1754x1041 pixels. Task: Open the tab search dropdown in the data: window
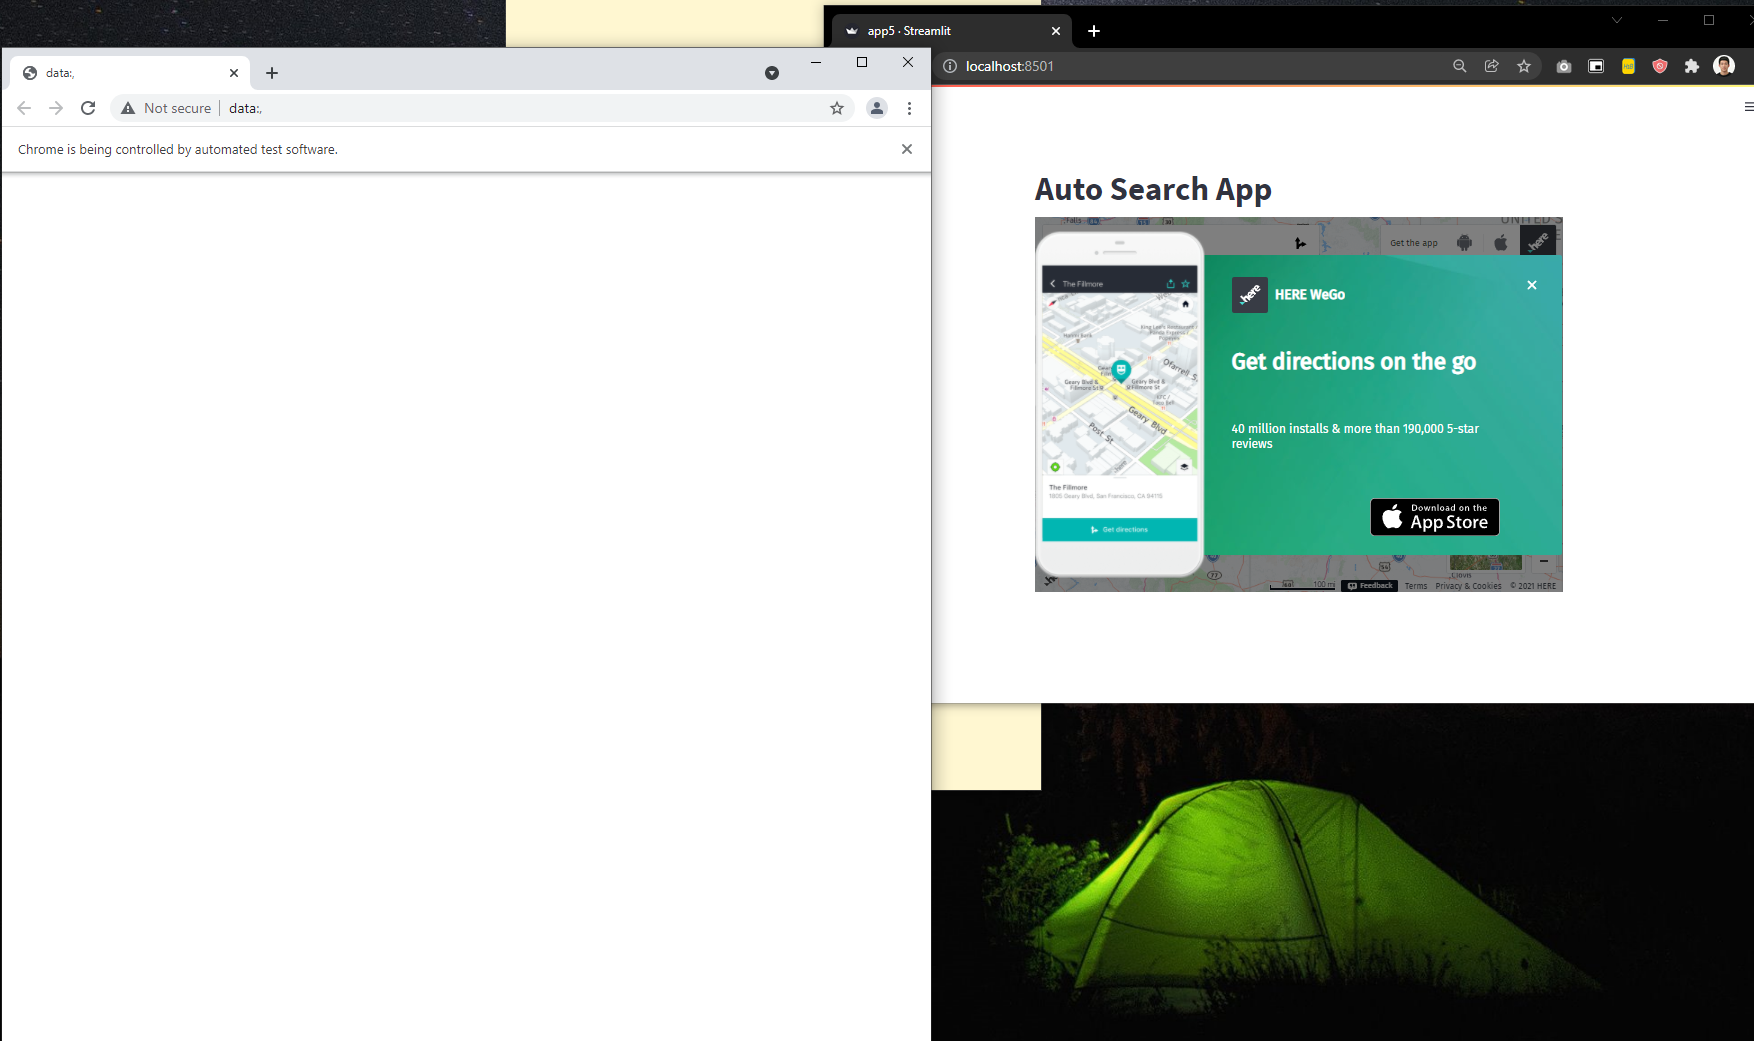click(772, 73)
